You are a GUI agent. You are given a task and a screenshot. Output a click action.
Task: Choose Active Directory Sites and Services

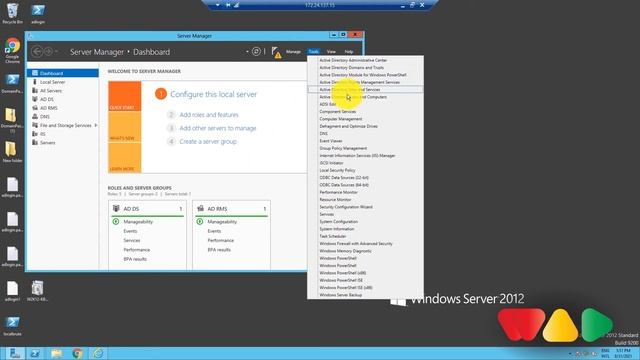[x=365, y=89]
